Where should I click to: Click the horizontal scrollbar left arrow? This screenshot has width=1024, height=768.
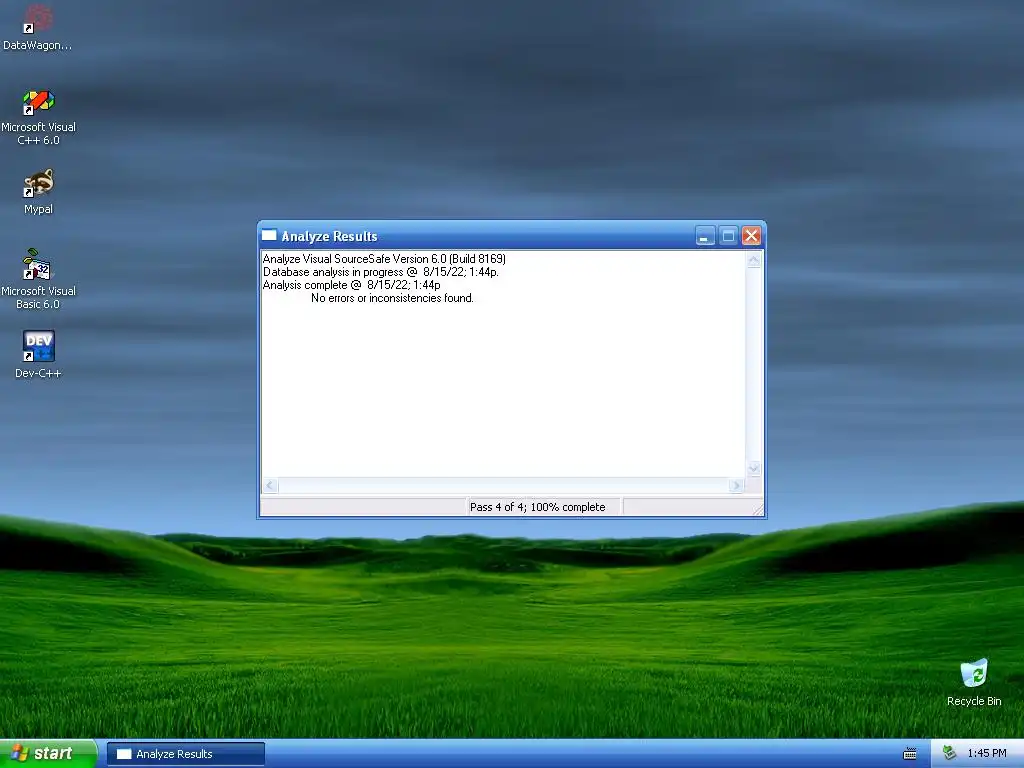click(270, 485)
